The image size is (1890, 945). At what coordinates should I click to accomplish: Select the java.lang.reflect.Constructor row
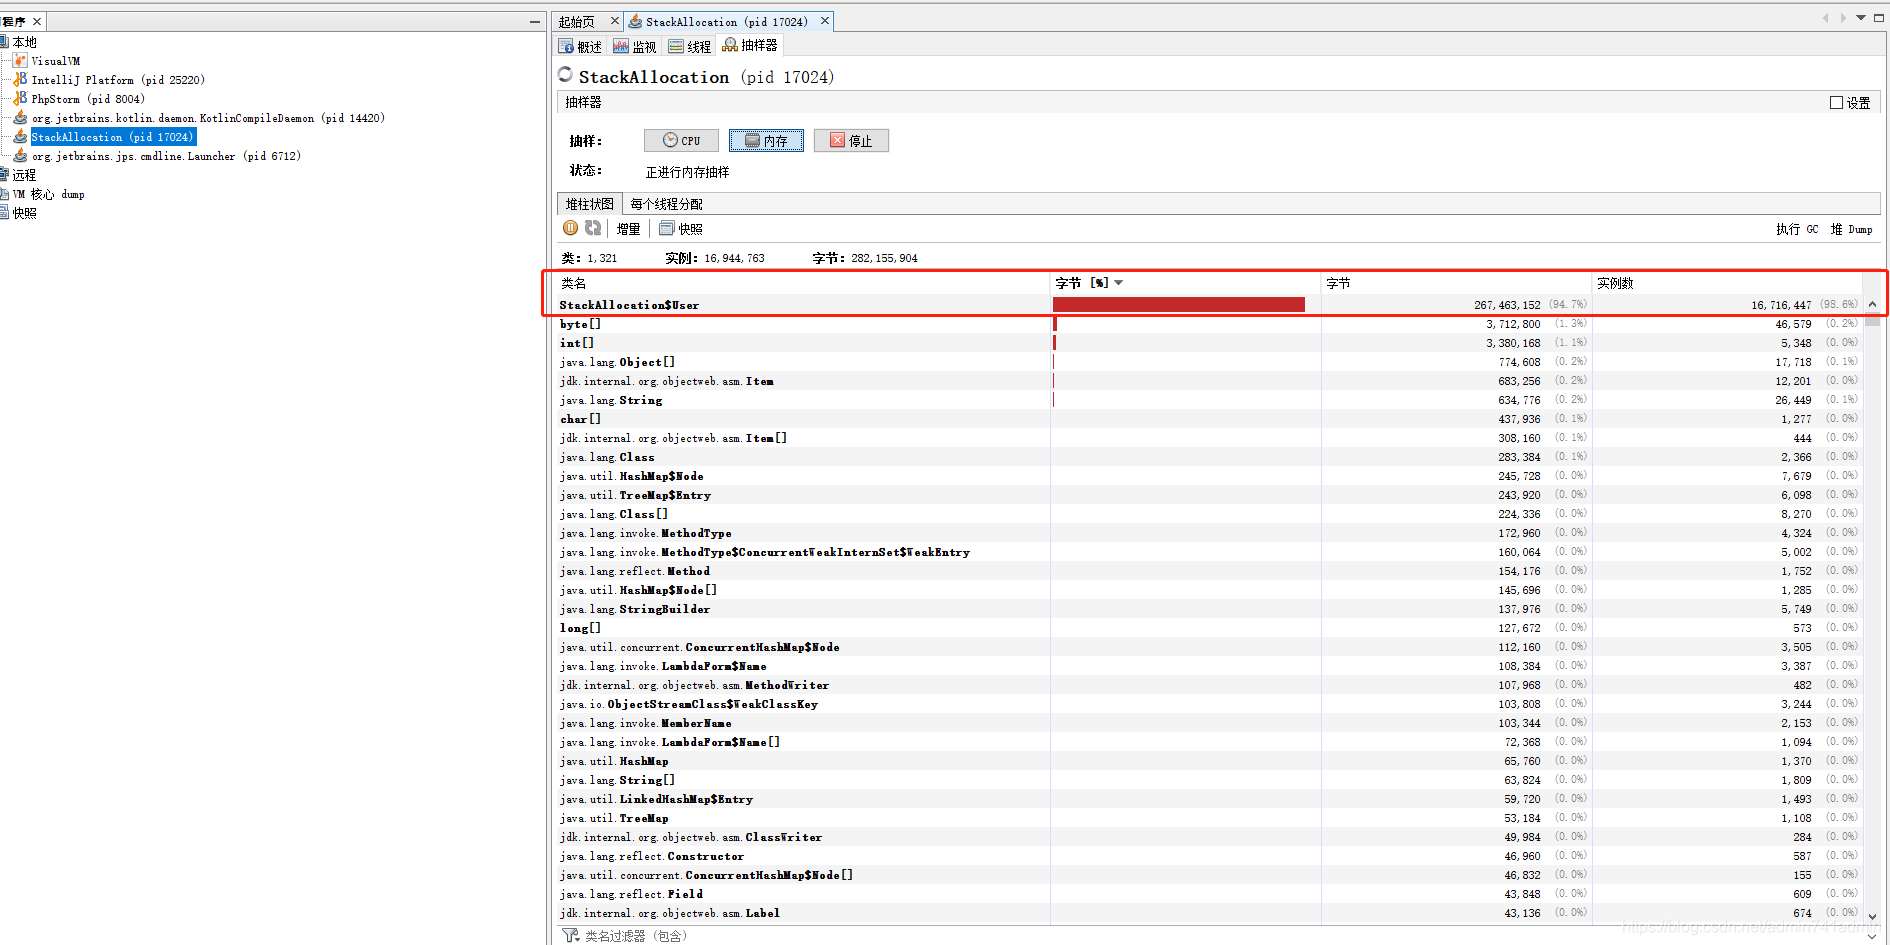(1209, 856)
